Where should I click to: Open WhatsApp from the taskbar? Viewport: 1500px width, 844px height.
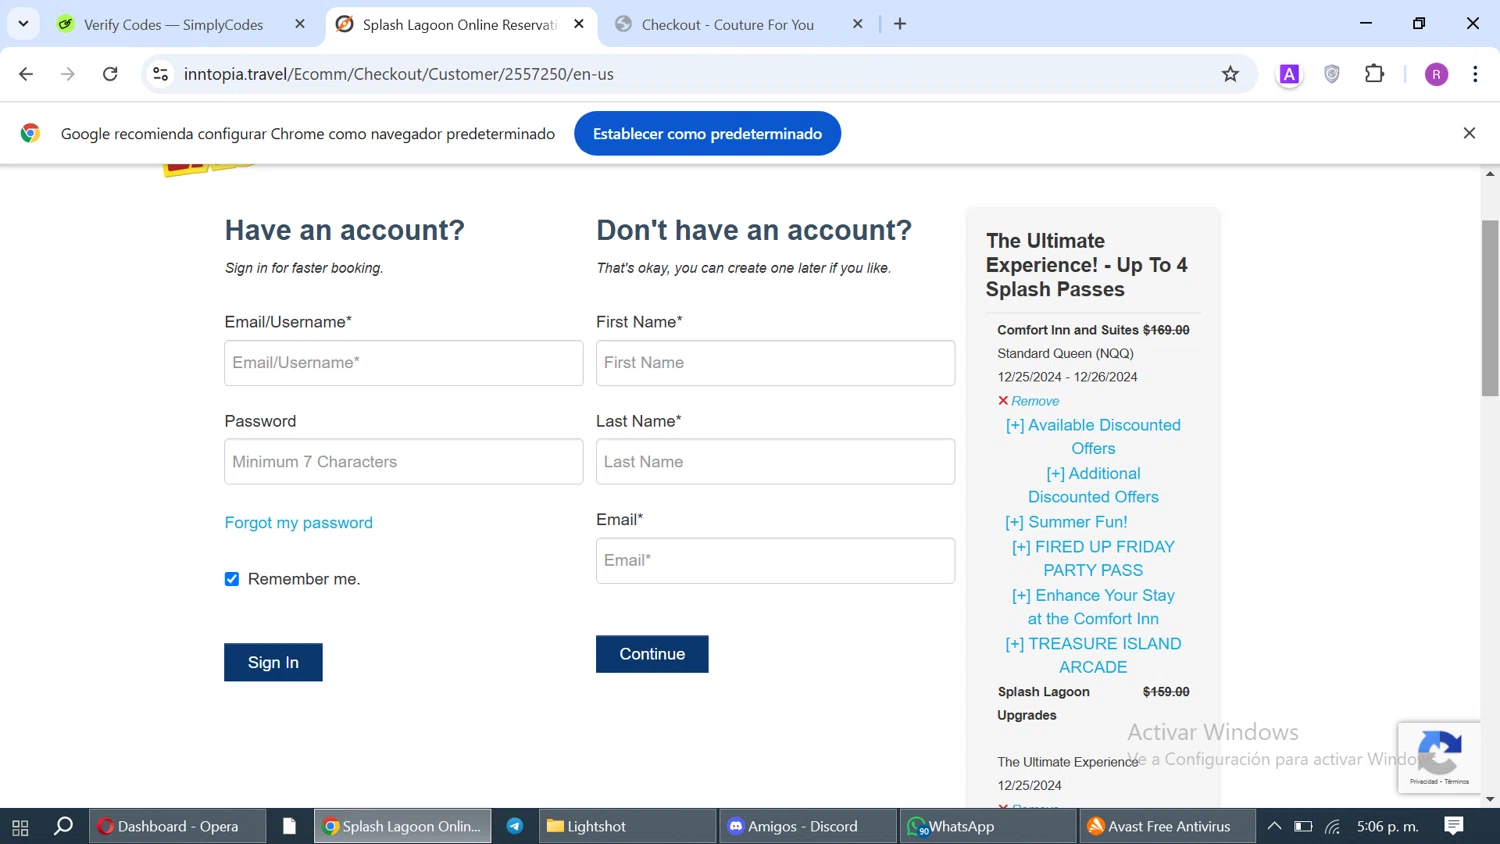click(x=988, y=827)
